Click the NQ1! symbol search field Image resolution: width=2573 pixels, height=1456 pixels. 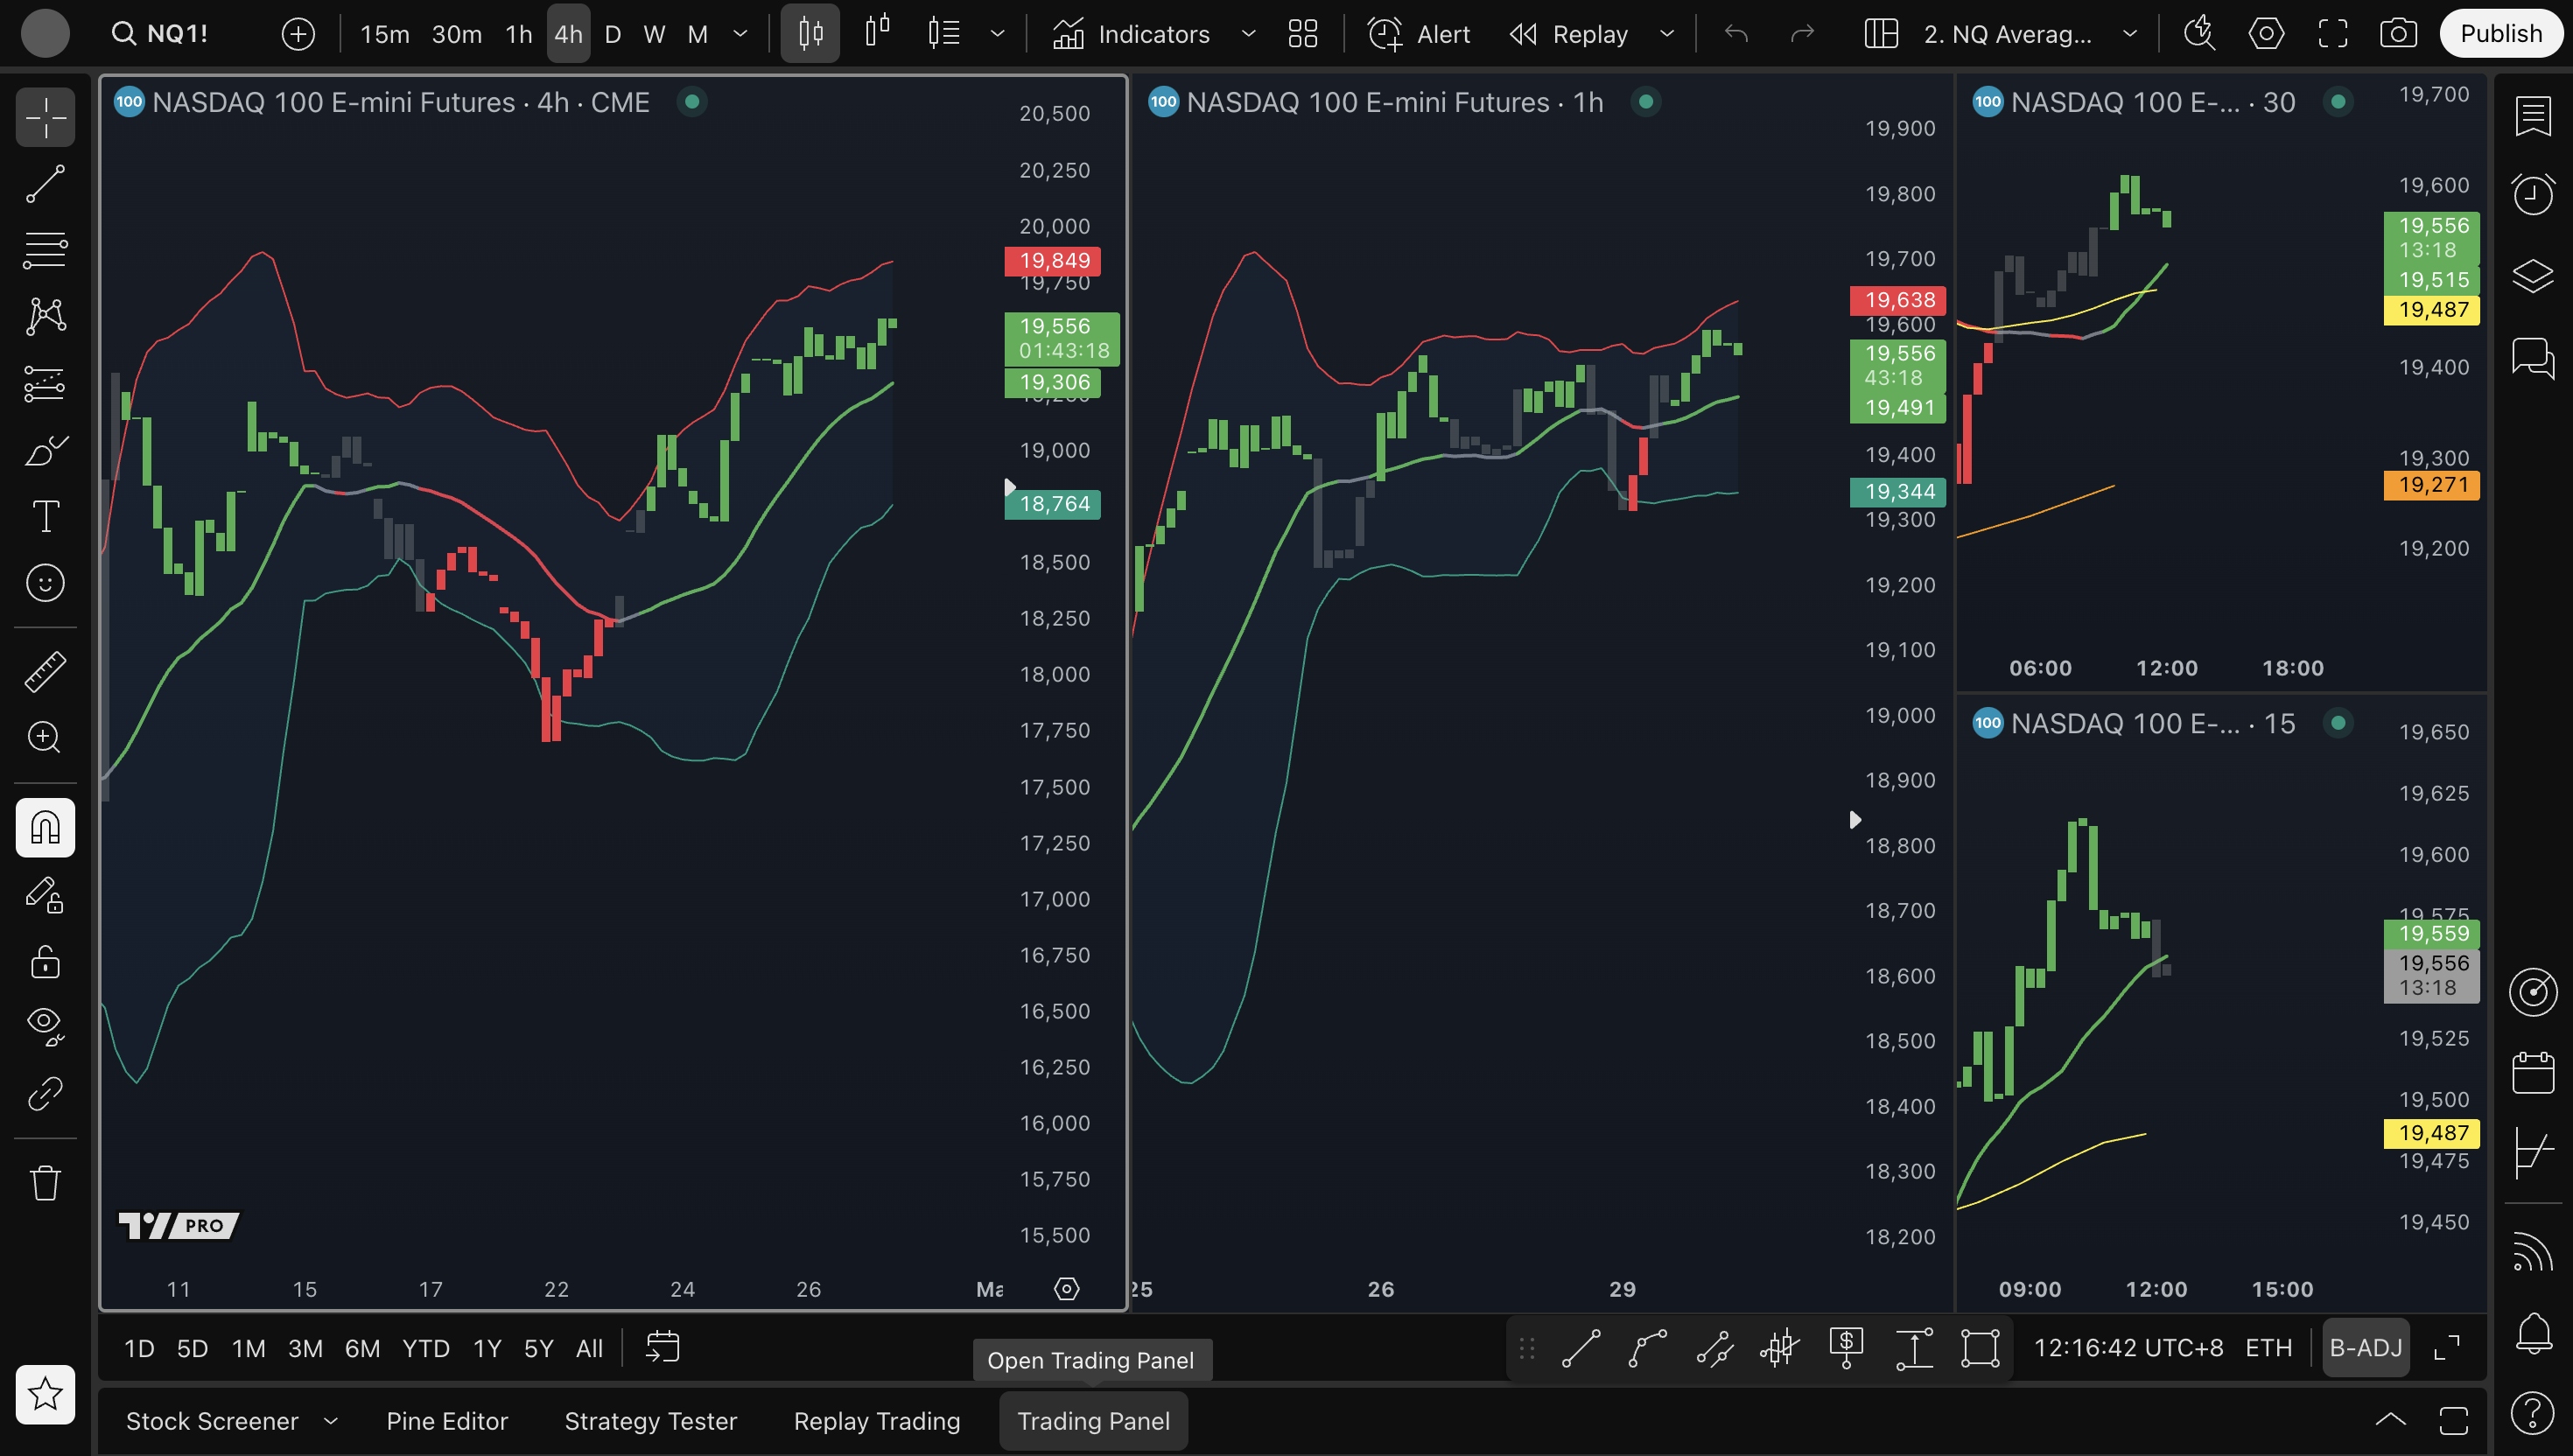177,34
